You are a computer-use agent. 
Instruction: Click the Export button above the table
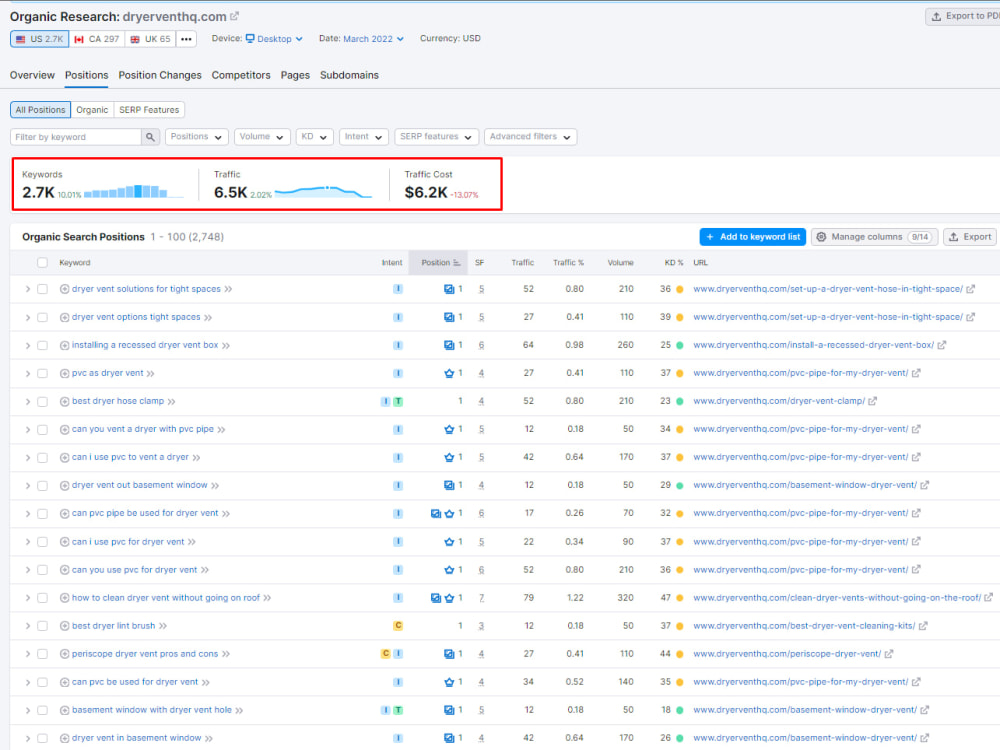pyautogui.click(x=970, y=237)
